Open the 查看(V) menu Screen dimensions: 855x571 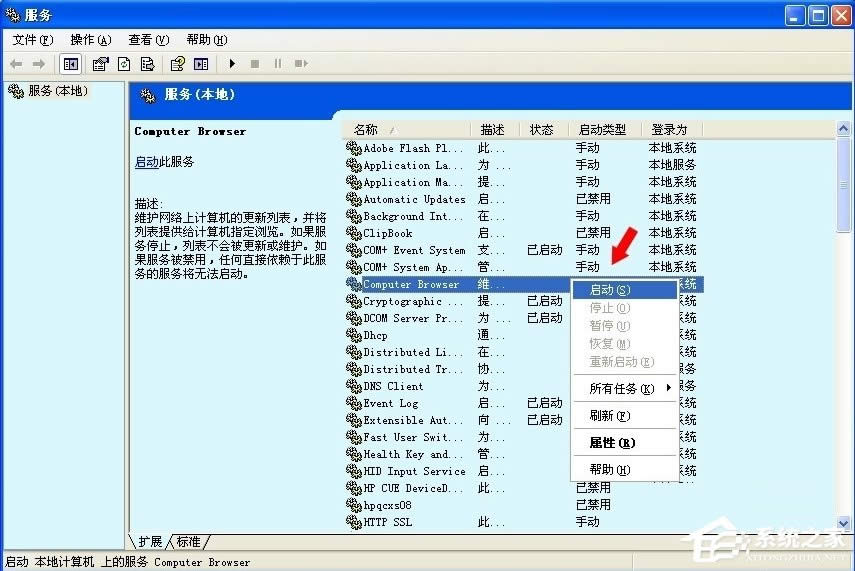(148, 40)
